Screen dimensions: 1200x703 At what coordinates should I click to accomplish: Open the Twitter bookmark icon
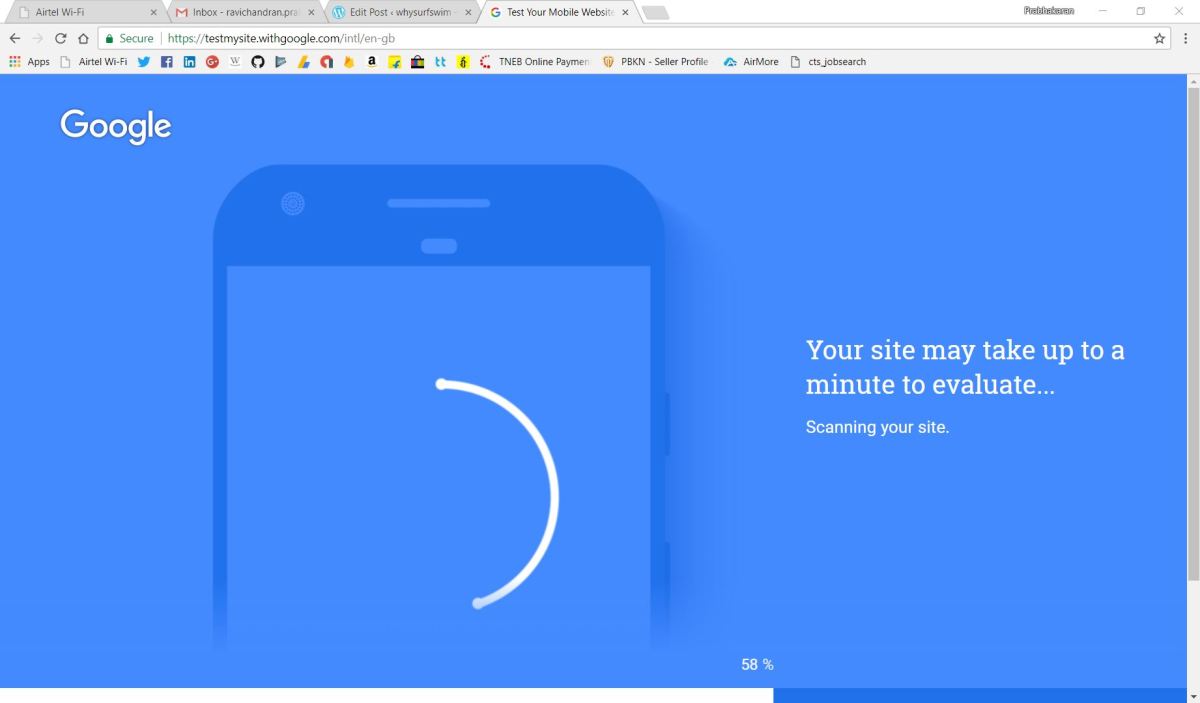144,62
